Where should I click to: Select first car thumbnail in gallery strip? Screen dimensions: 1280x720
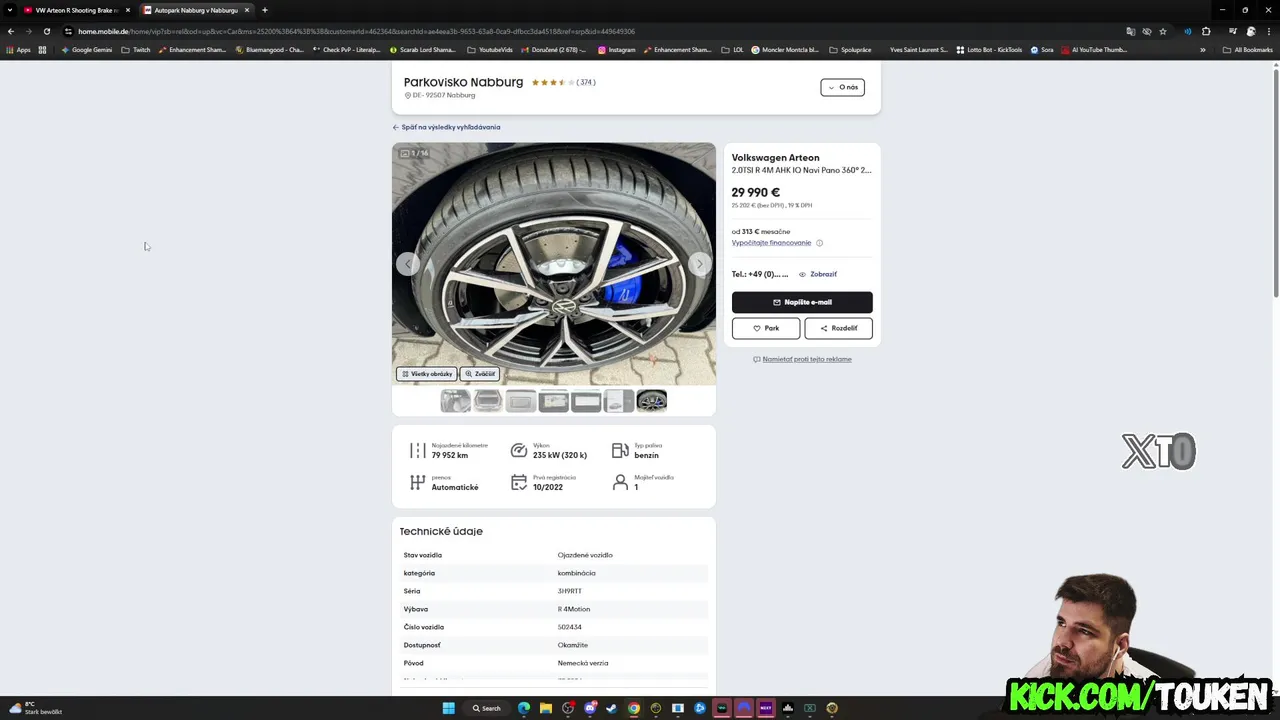pos(455,401)
